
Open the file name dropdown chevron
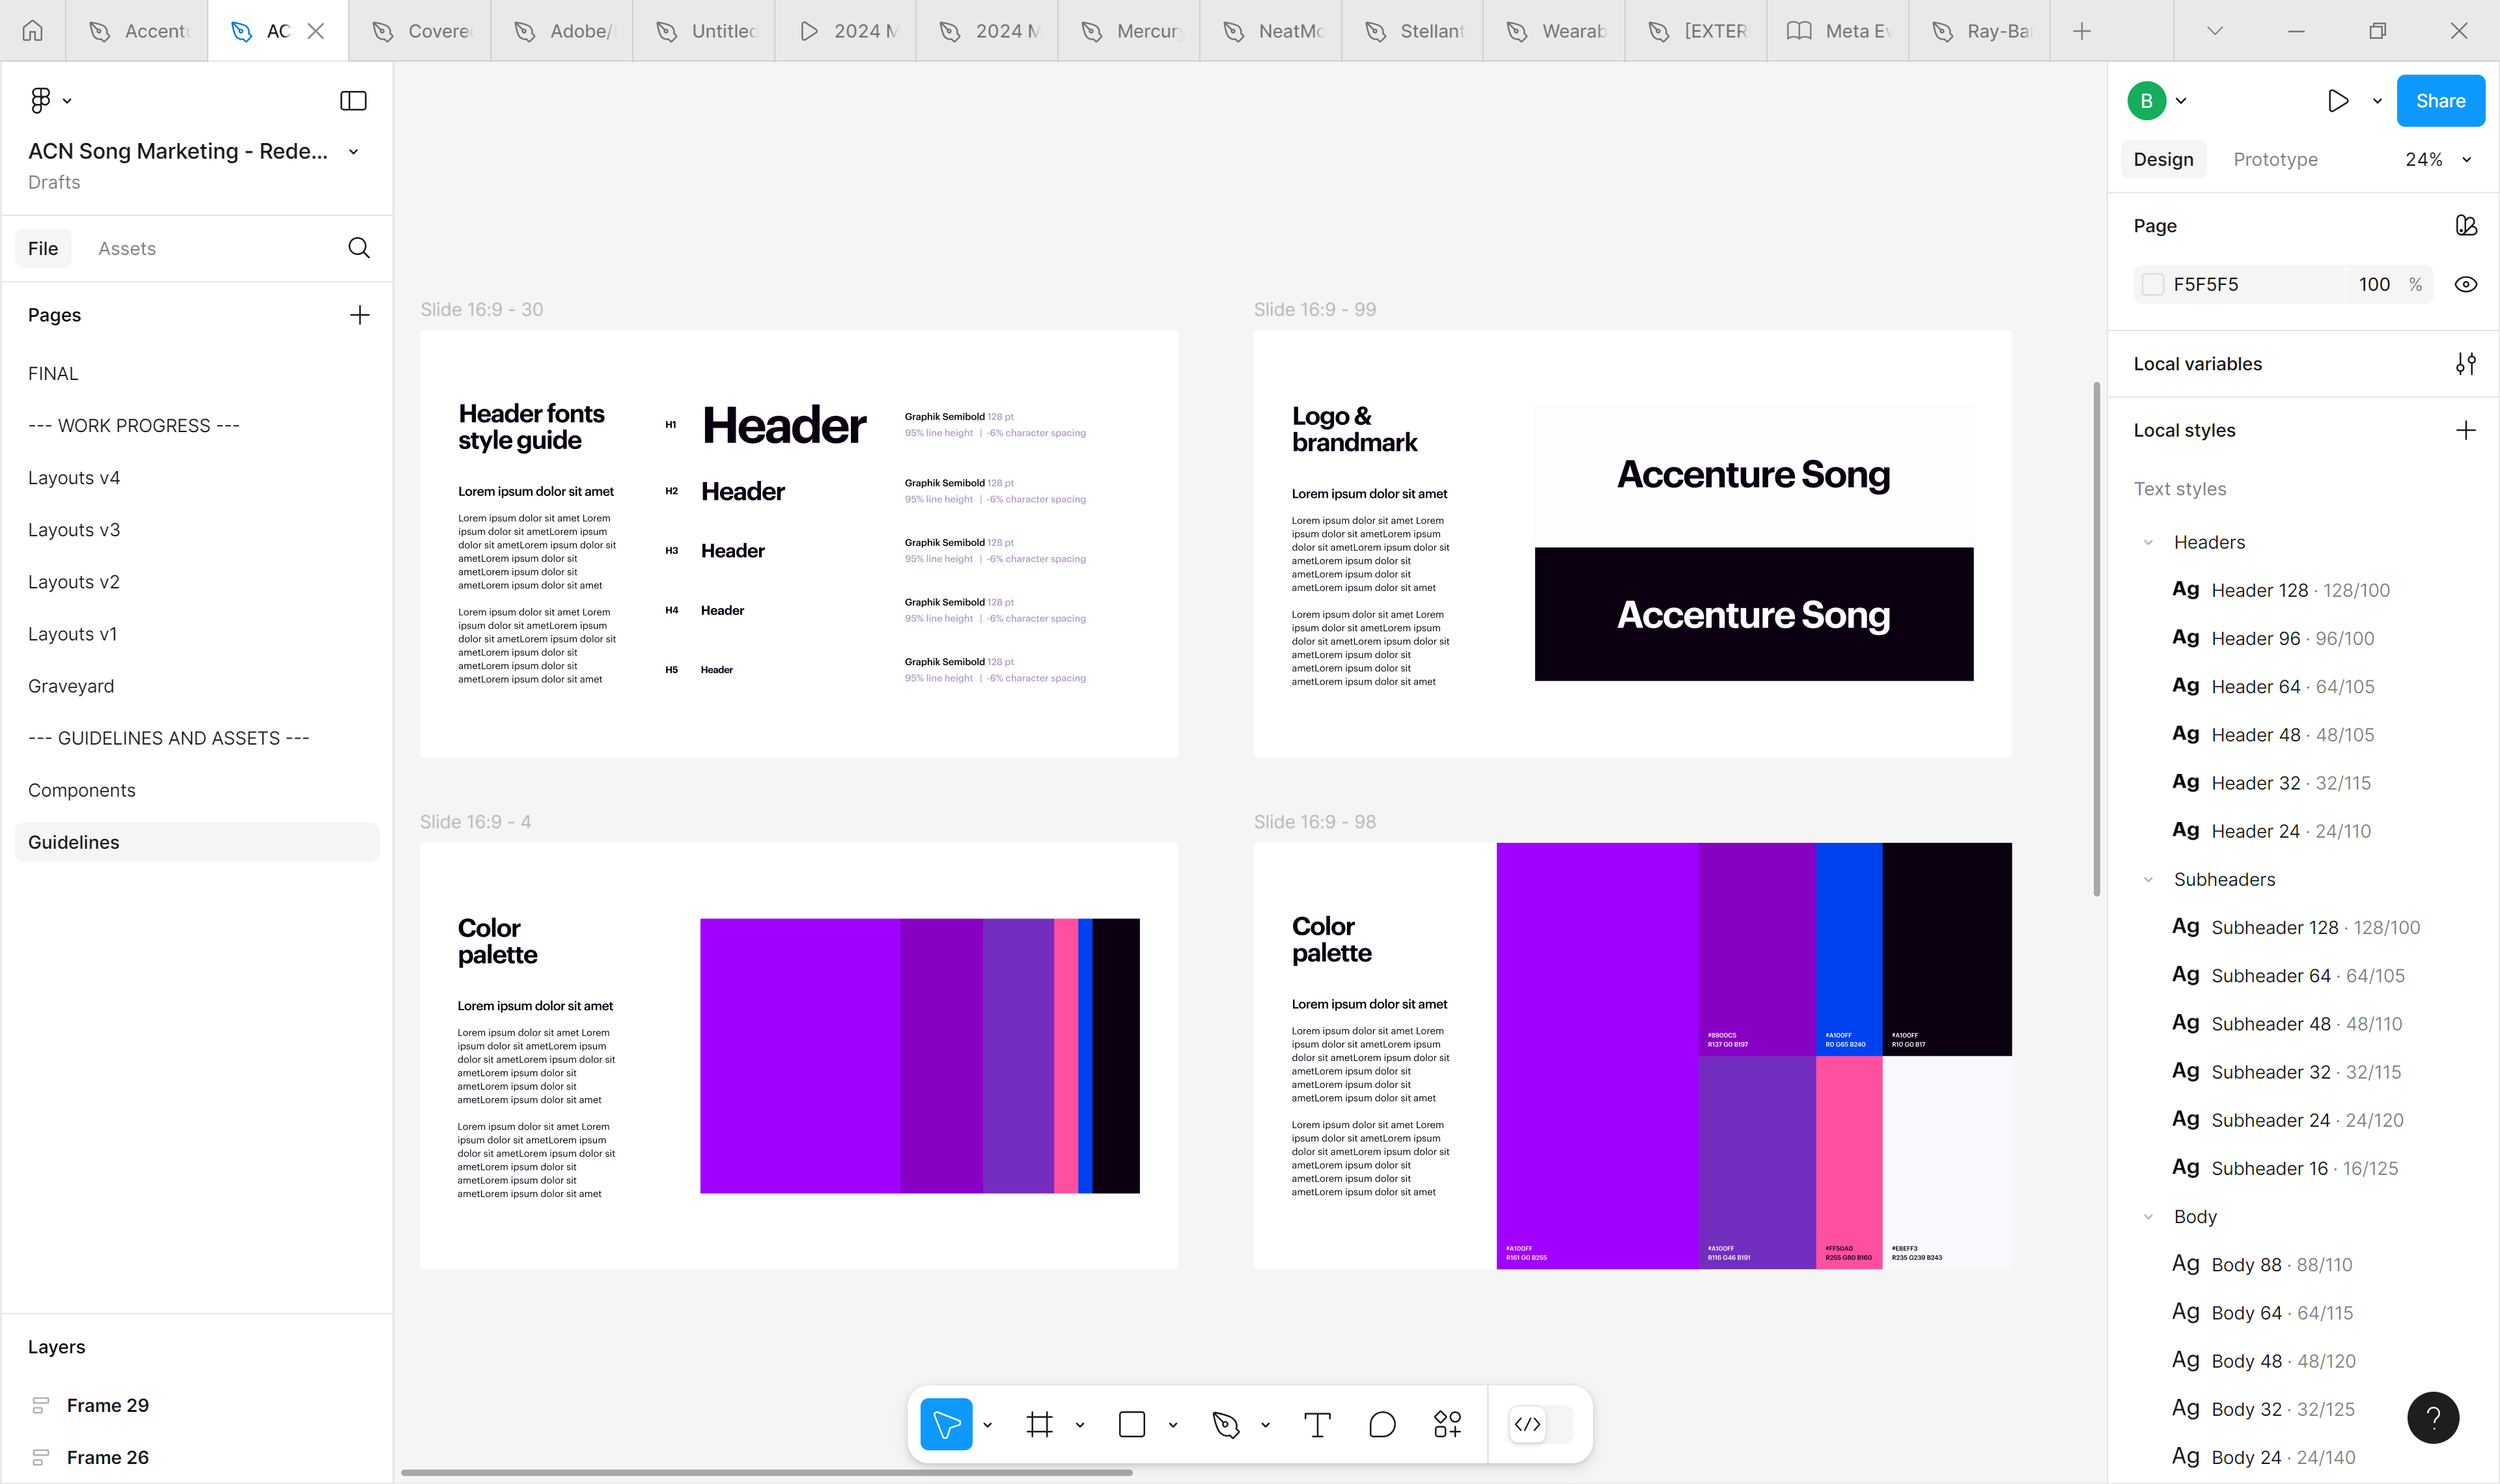353,152
